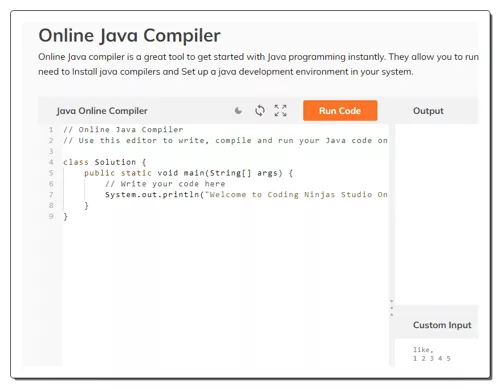Viewport: 500px width, 388px height.
Task: Click line number 9 in the gutter
Action: point(51,216)
